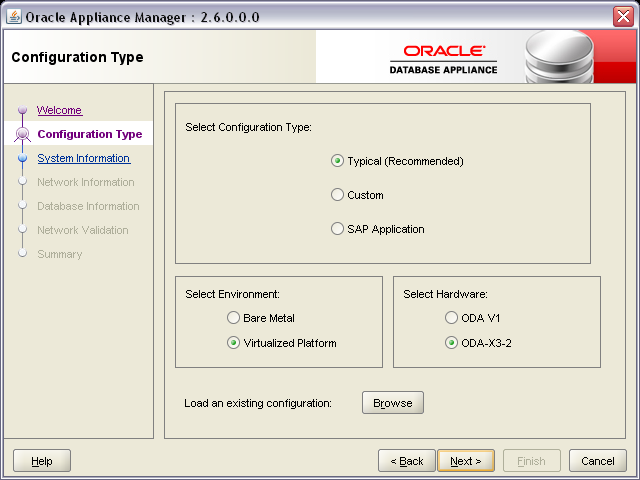This screenshot has height=480, width=640.
Task: Click the database cylinder graphic
Action: coord(559,57)
